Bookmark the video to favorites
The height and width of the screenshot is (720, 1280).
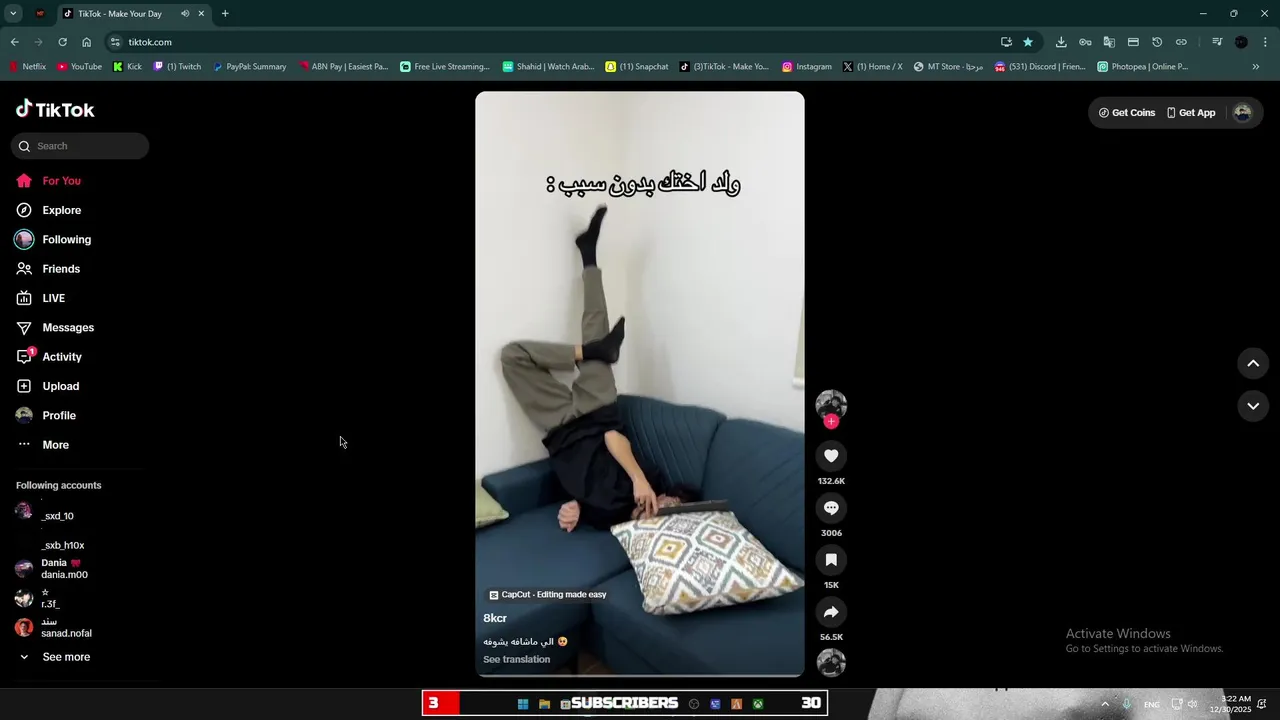coord(831,560)
